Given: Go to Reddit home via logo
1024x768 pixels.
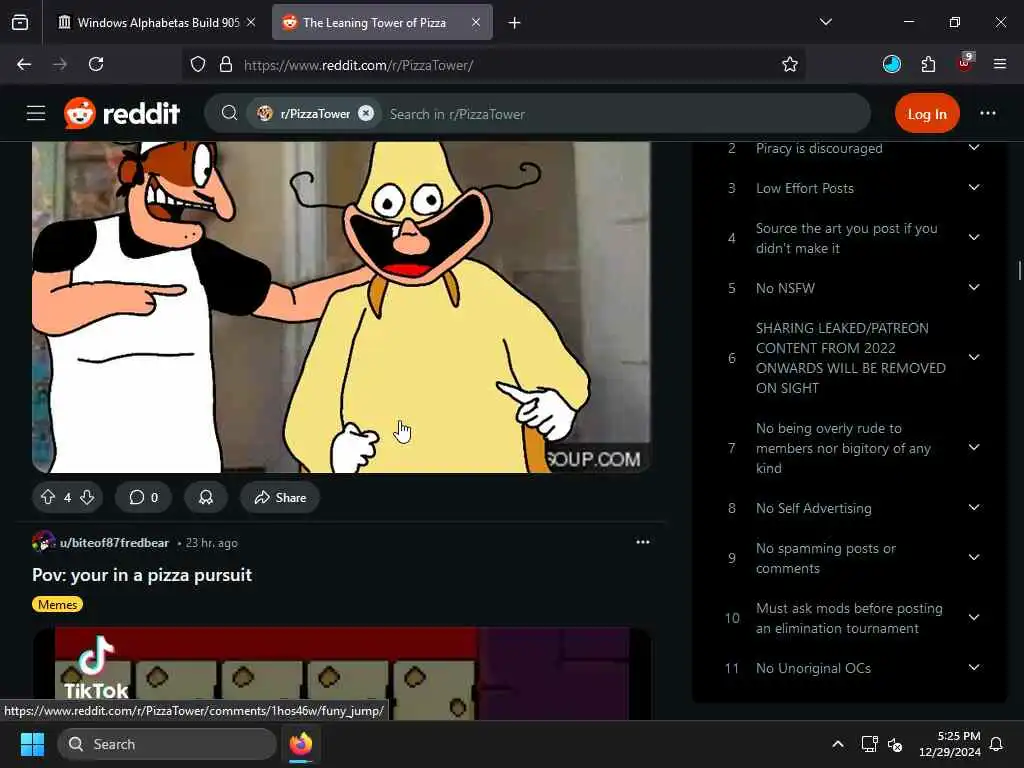Looking at the screenshot, I should (122, 114).
